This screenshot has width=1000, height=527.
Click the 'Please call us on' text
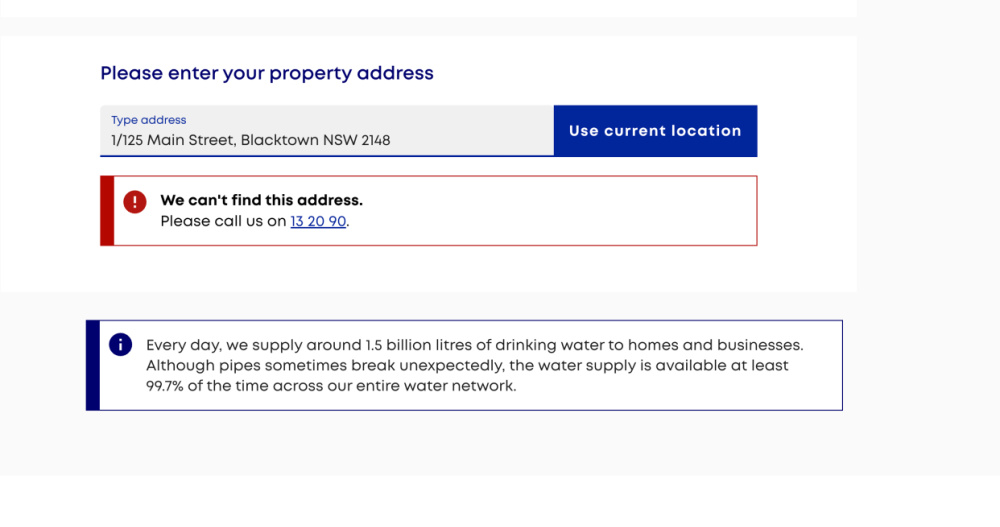coord(223,221)
